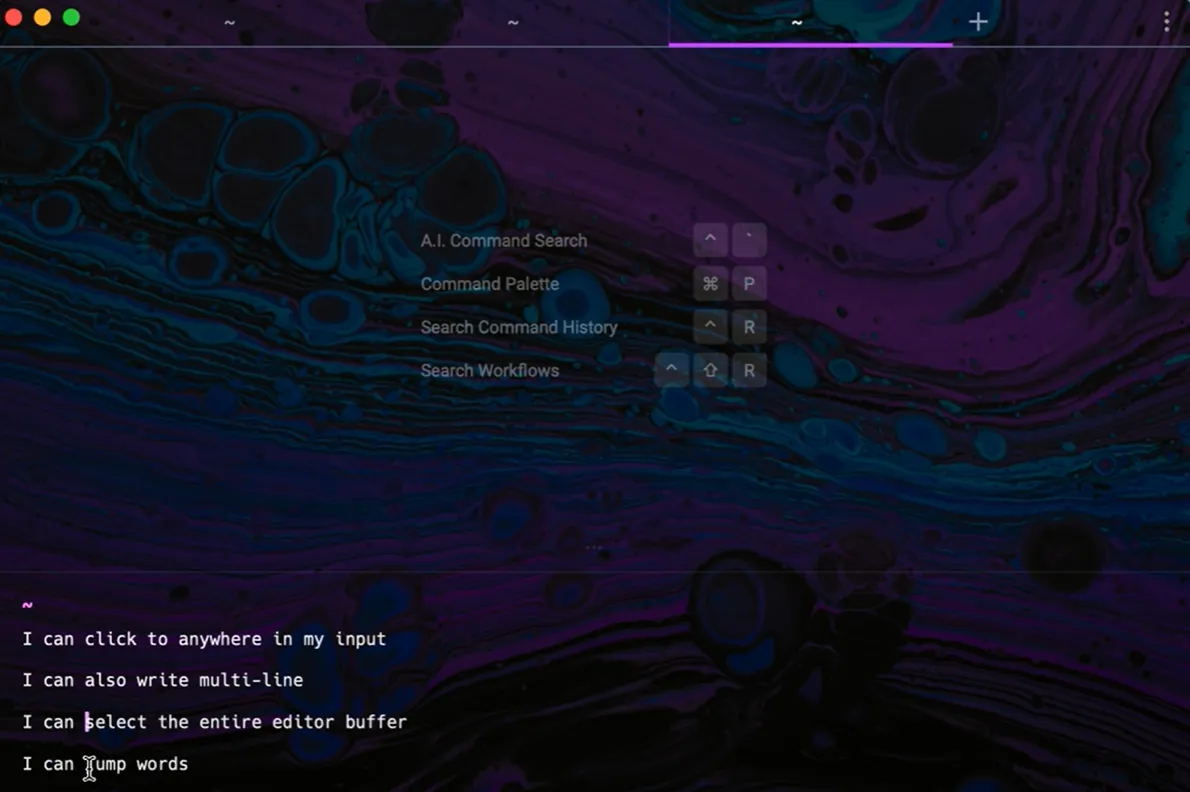The height and width of the screenshot is (792, 1190).
Task: Switch to the first ~ tab
Action: click(x=229, y=23)
